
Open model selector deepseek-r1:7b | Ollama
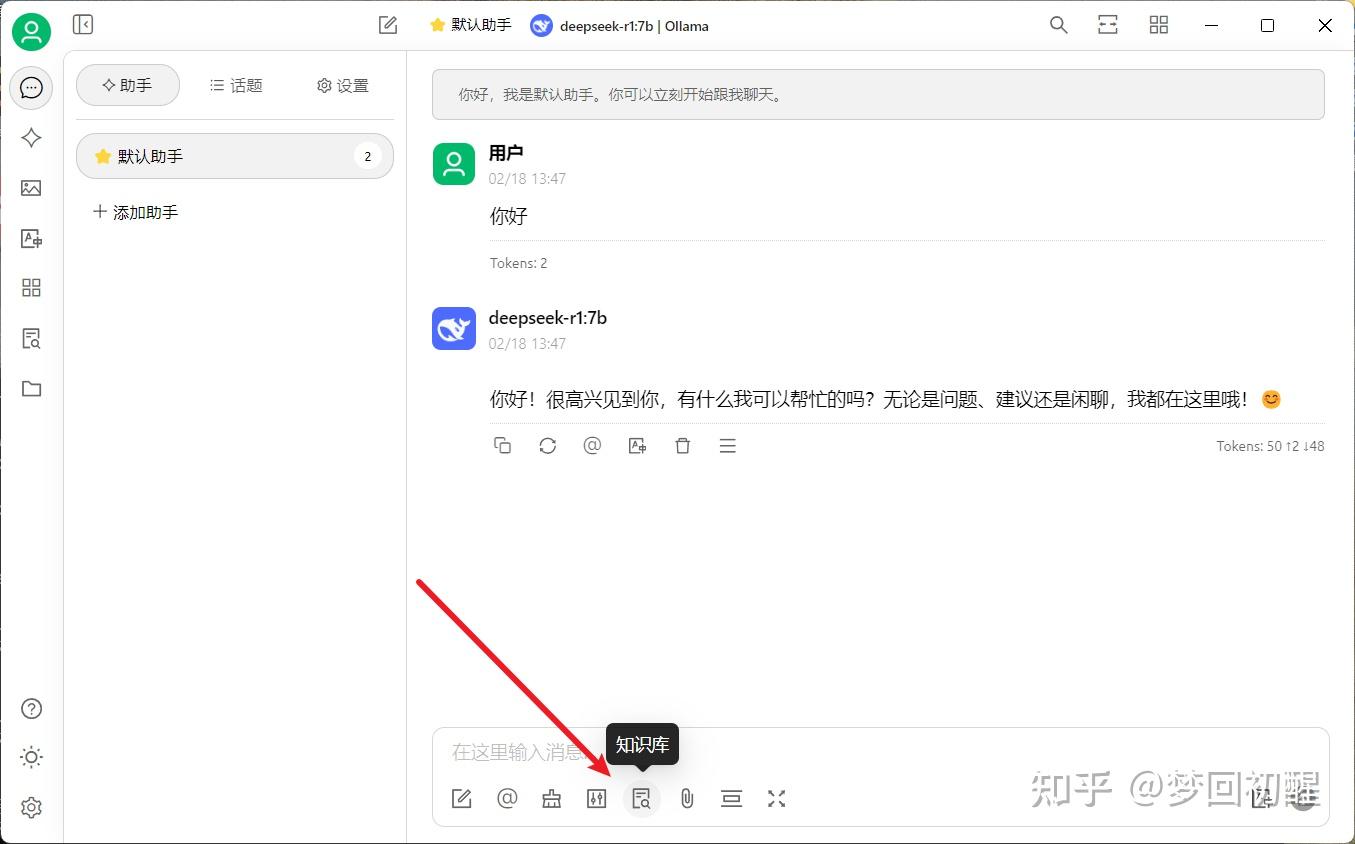pos(620,26)
